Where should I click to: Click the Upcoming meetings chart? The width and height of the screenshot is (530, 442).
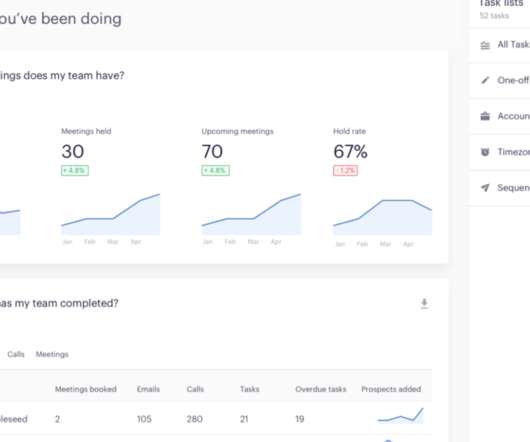[x=251, y=214]
